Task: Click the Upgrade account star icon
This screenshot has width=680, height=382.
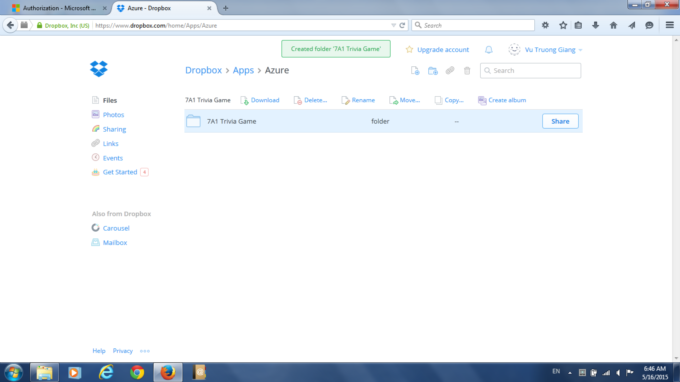Action: [x=409, y=49]
